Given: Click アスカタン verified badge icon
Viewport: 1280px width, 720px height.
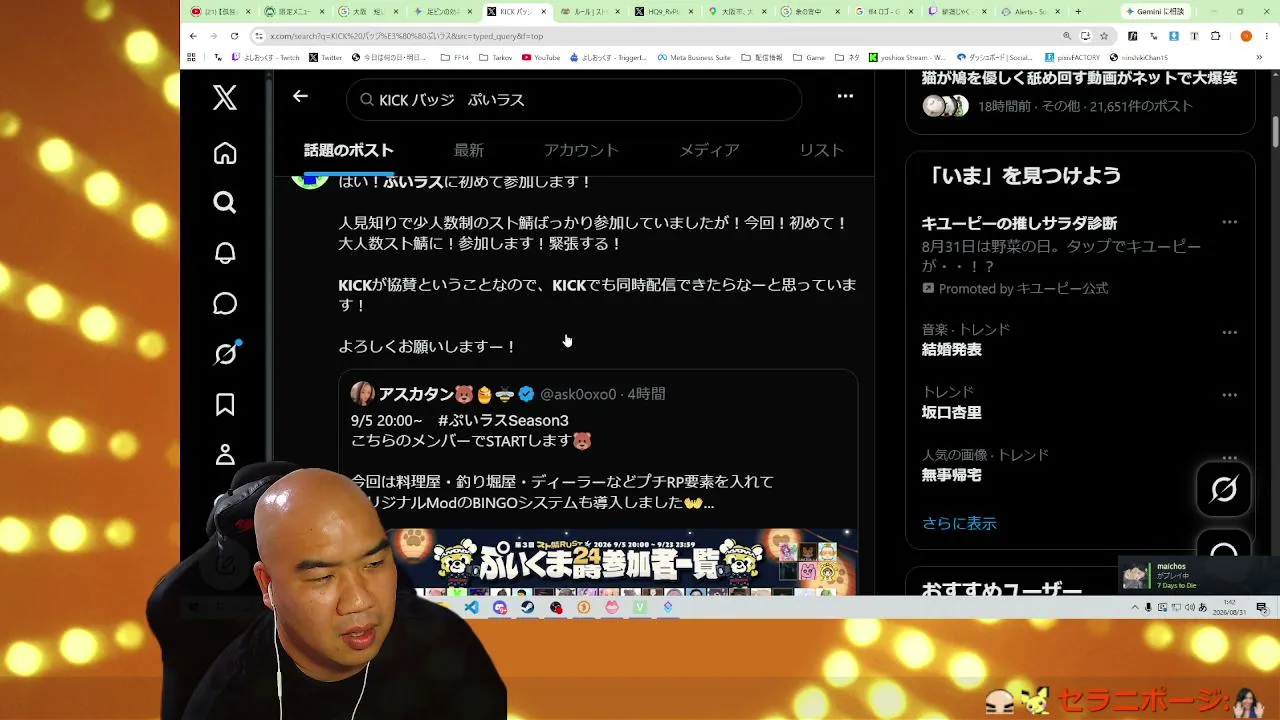Looking at the screenshot, I should click(526, 394).
